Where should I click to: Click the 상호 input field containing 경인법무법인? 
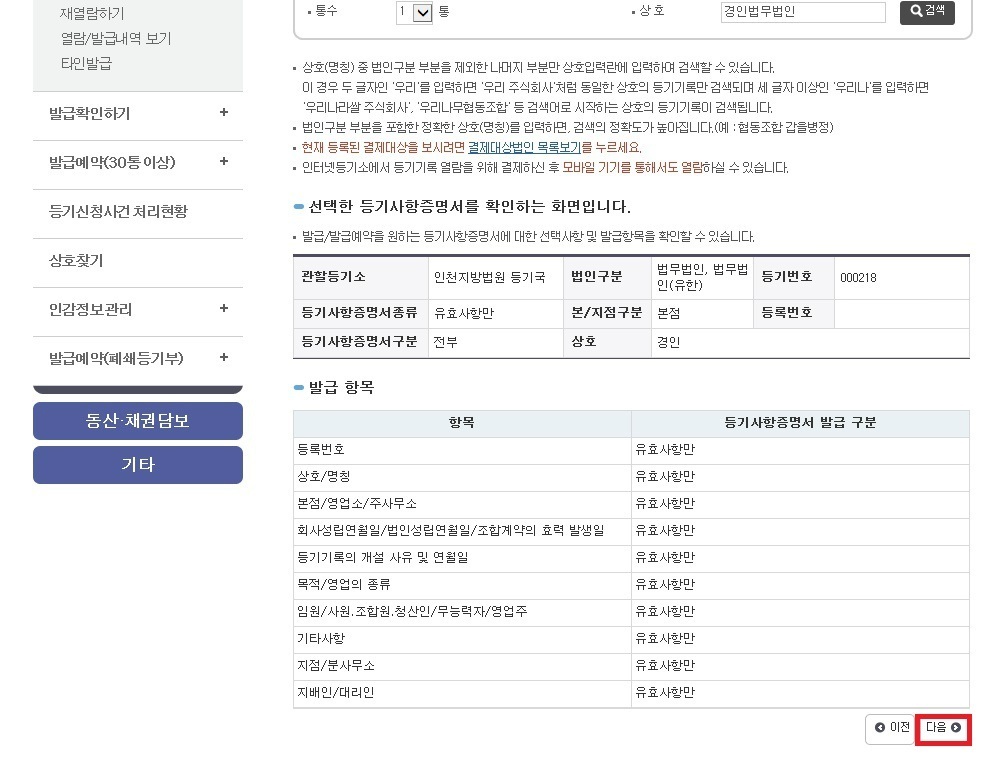pyautogui.click(x=803, y=12)
